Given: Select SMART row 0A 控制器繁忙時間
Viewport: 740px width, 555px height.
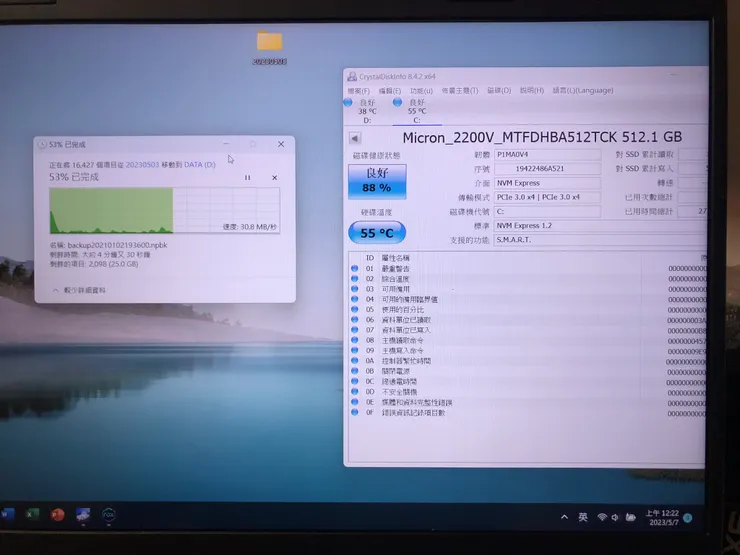Looking at the screenshot, I should point(528,361).
